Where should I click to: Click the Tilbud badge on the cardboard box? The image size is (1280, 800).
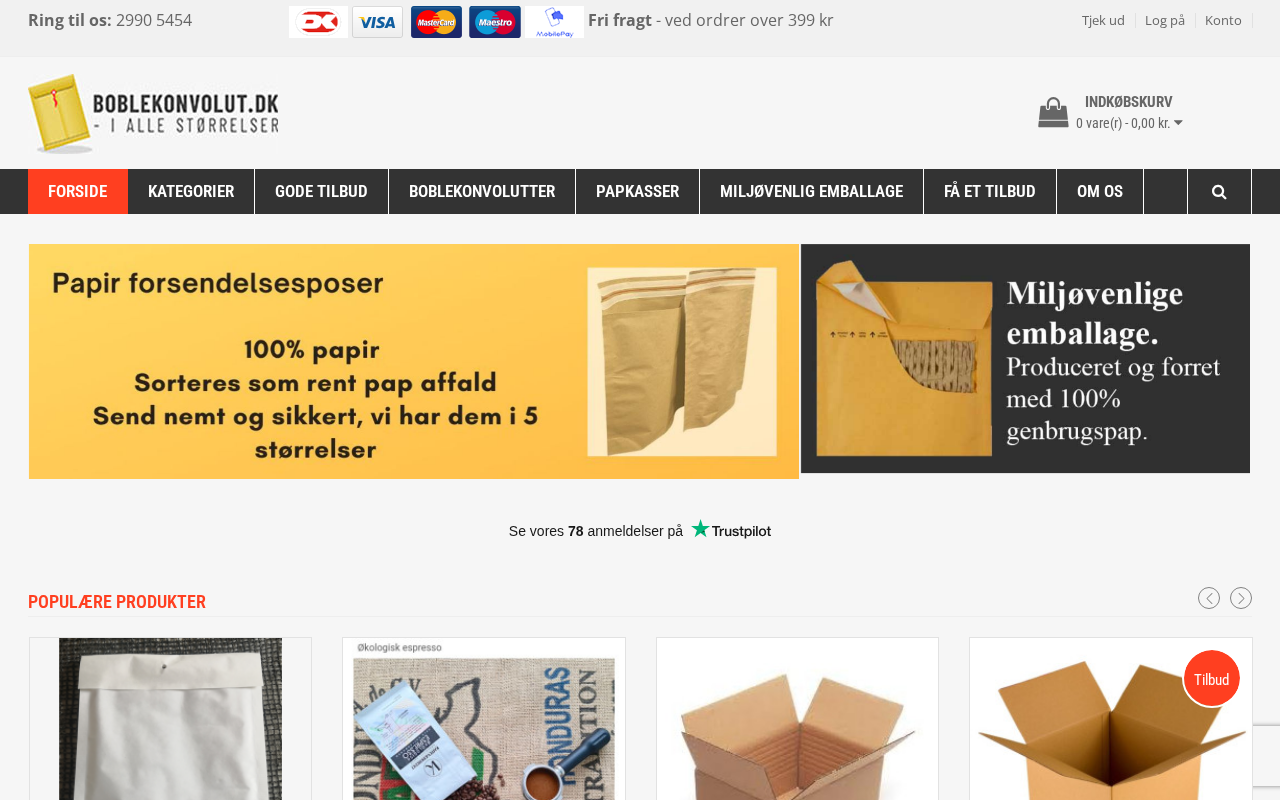(x=1212, y=679)
